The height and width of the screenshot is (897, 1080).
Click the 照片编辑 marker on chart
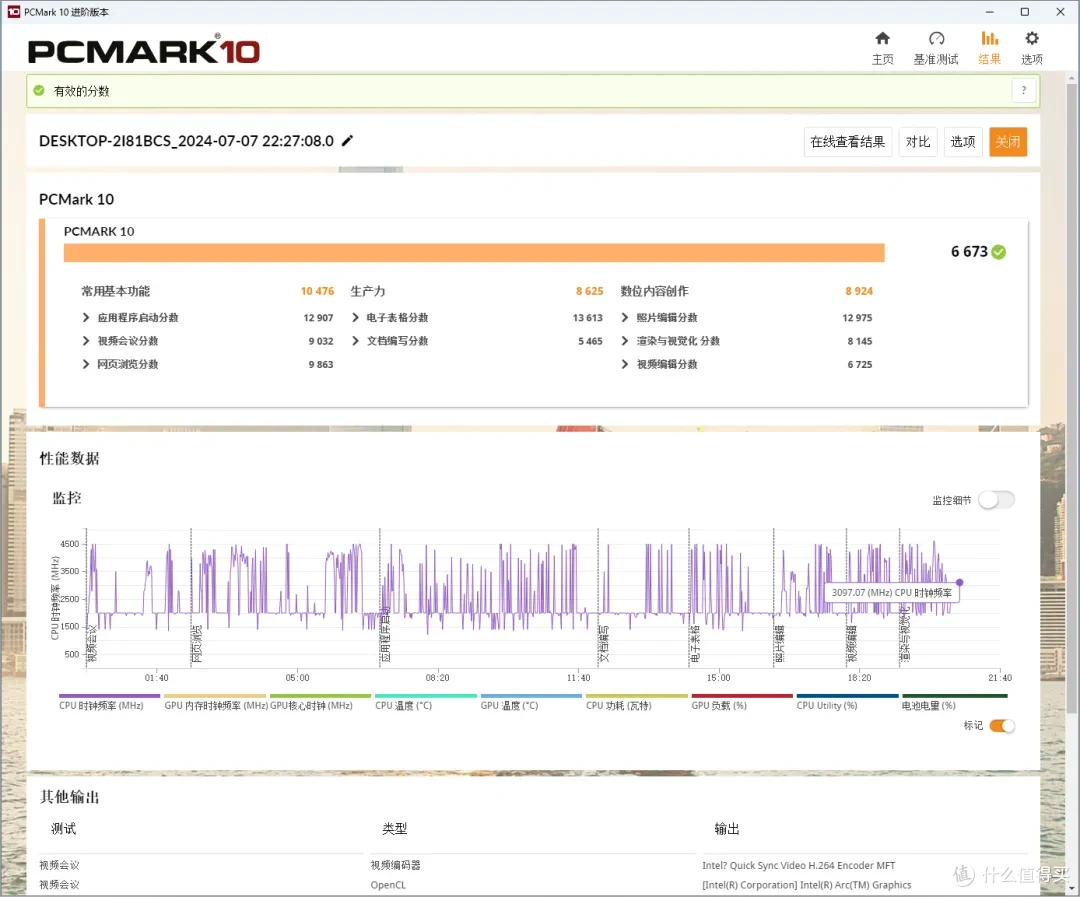pyautogui.click(x=780, y=643)
